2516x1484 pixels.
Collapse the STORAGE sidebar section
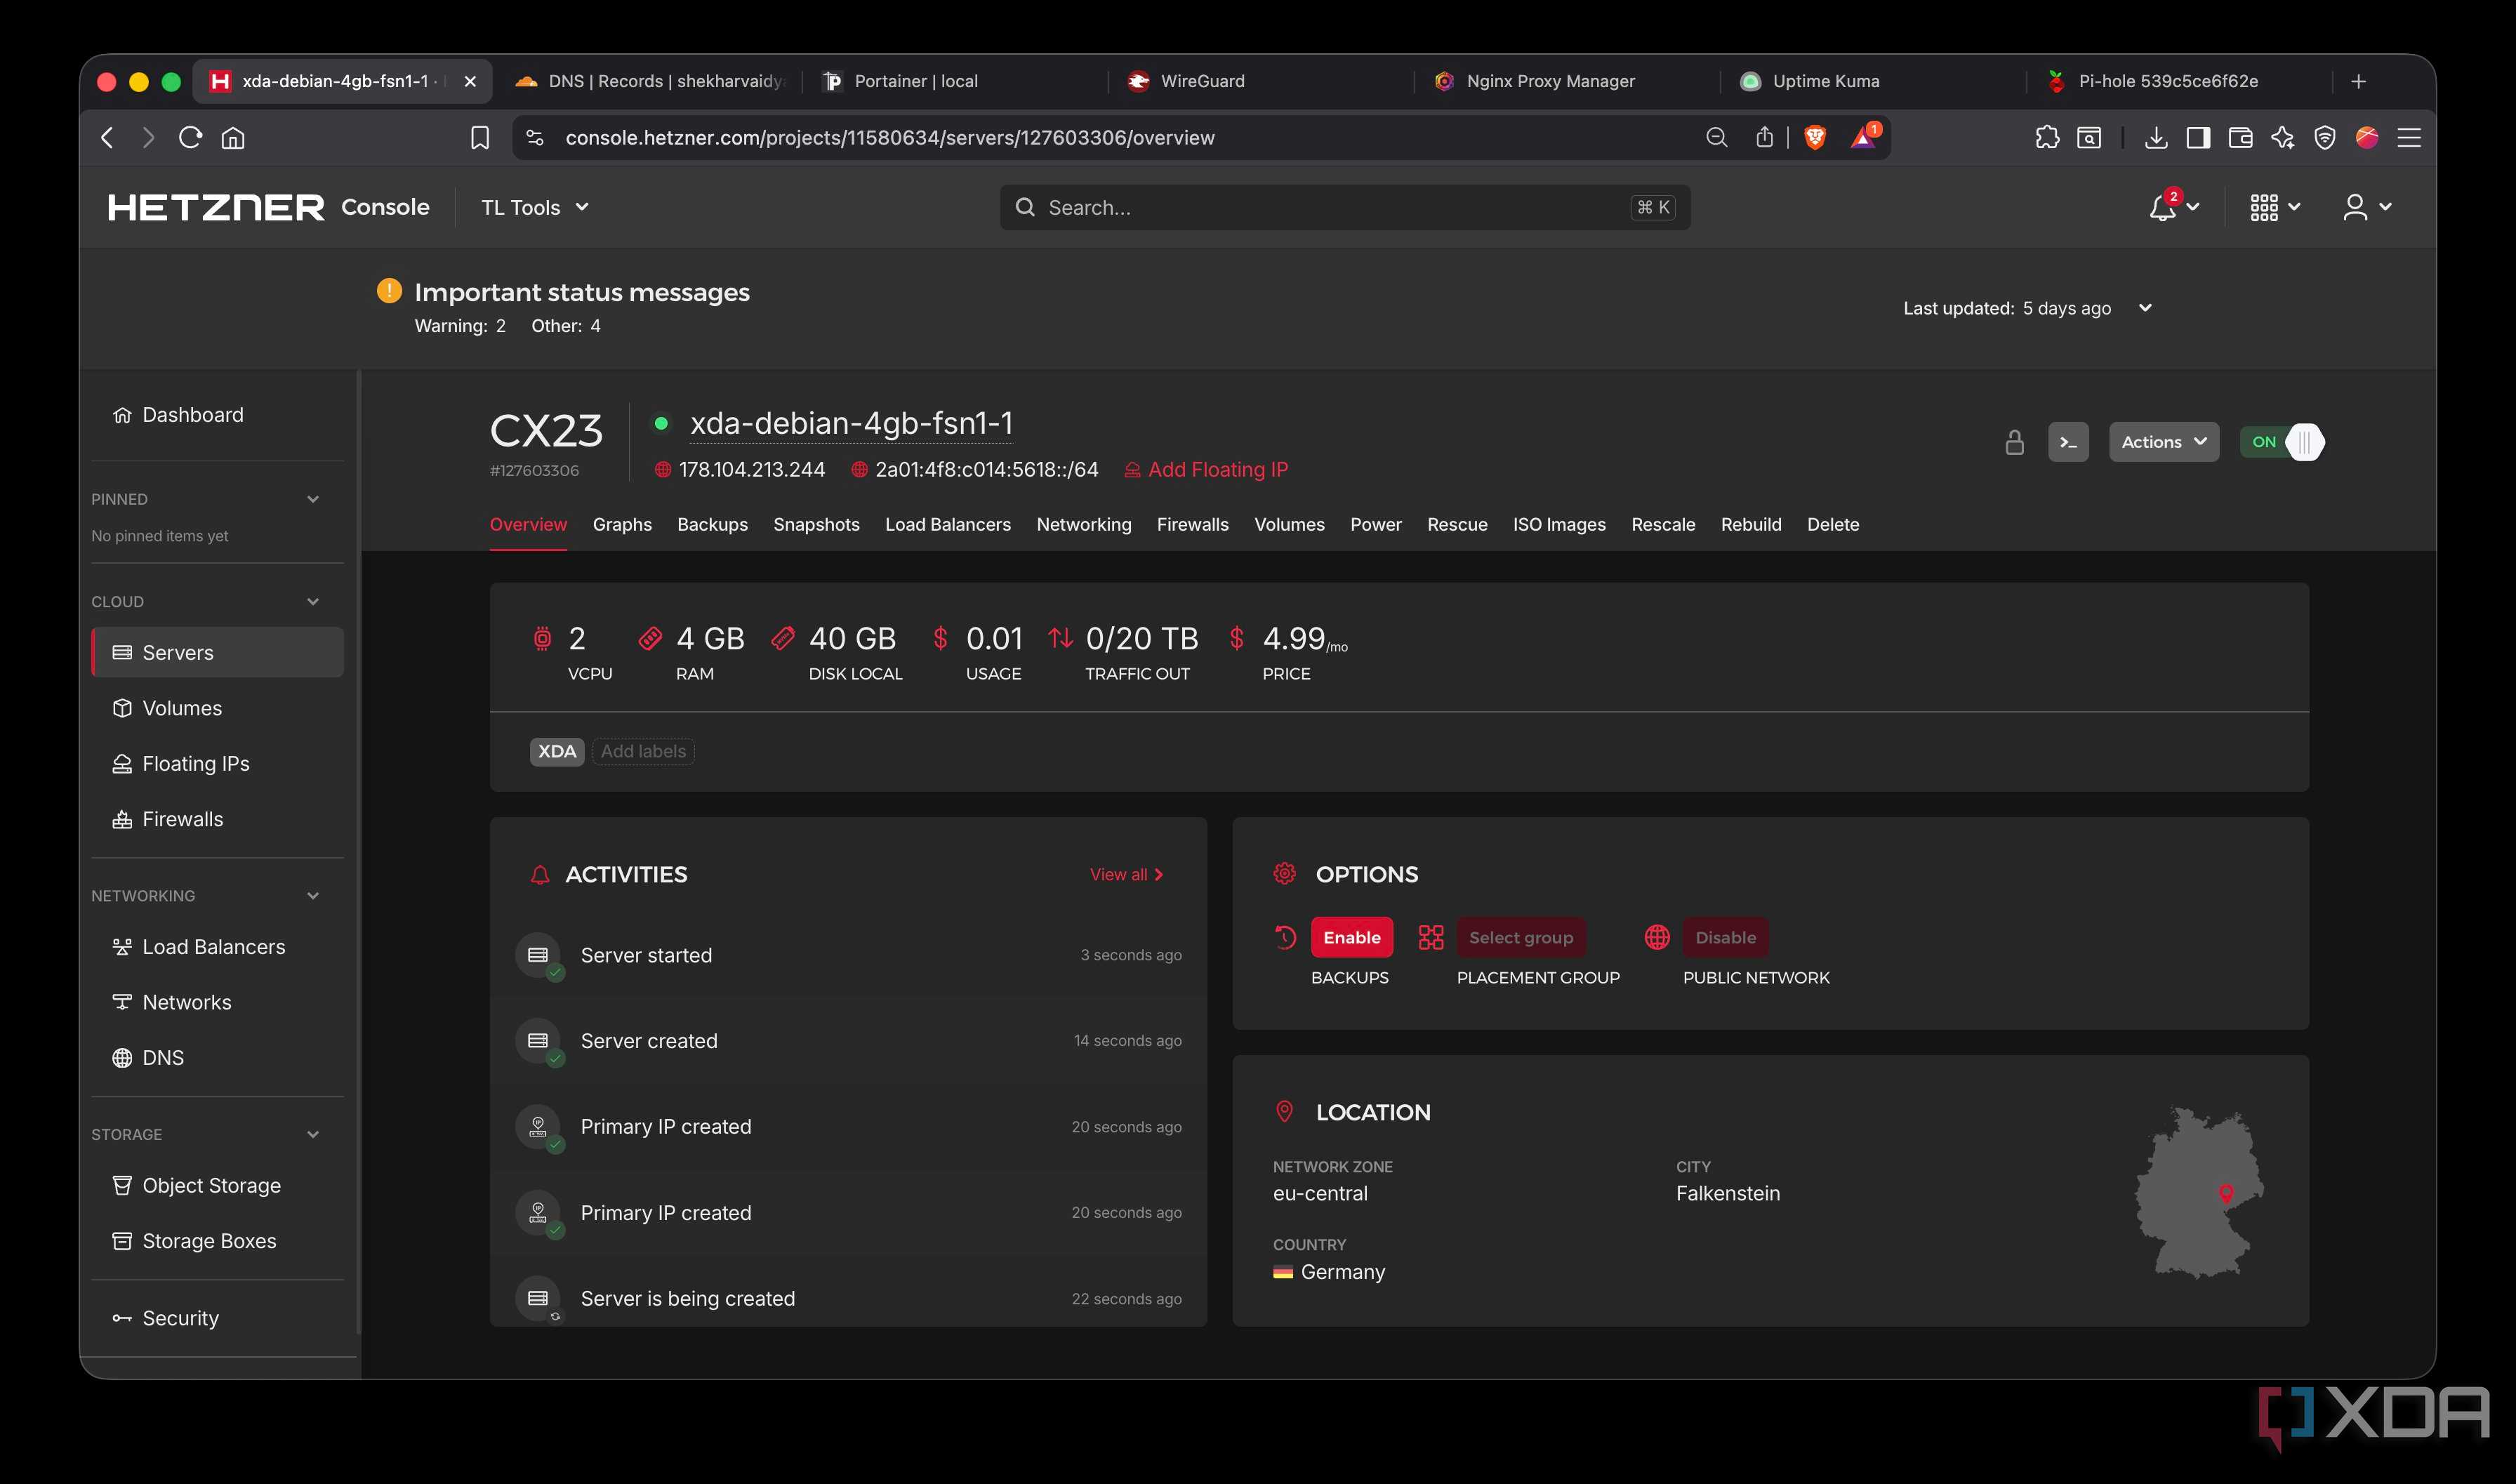312,1134
